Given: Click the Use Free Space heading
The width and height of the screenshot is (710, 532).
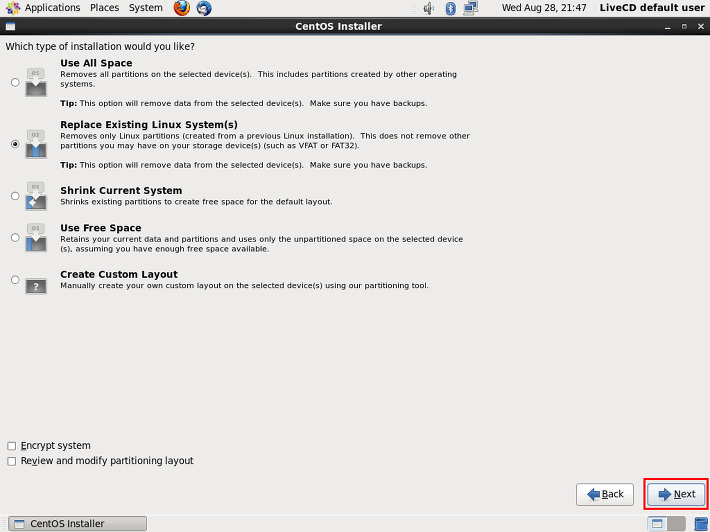Looking at the screenshot, I should tap(101, 228).
